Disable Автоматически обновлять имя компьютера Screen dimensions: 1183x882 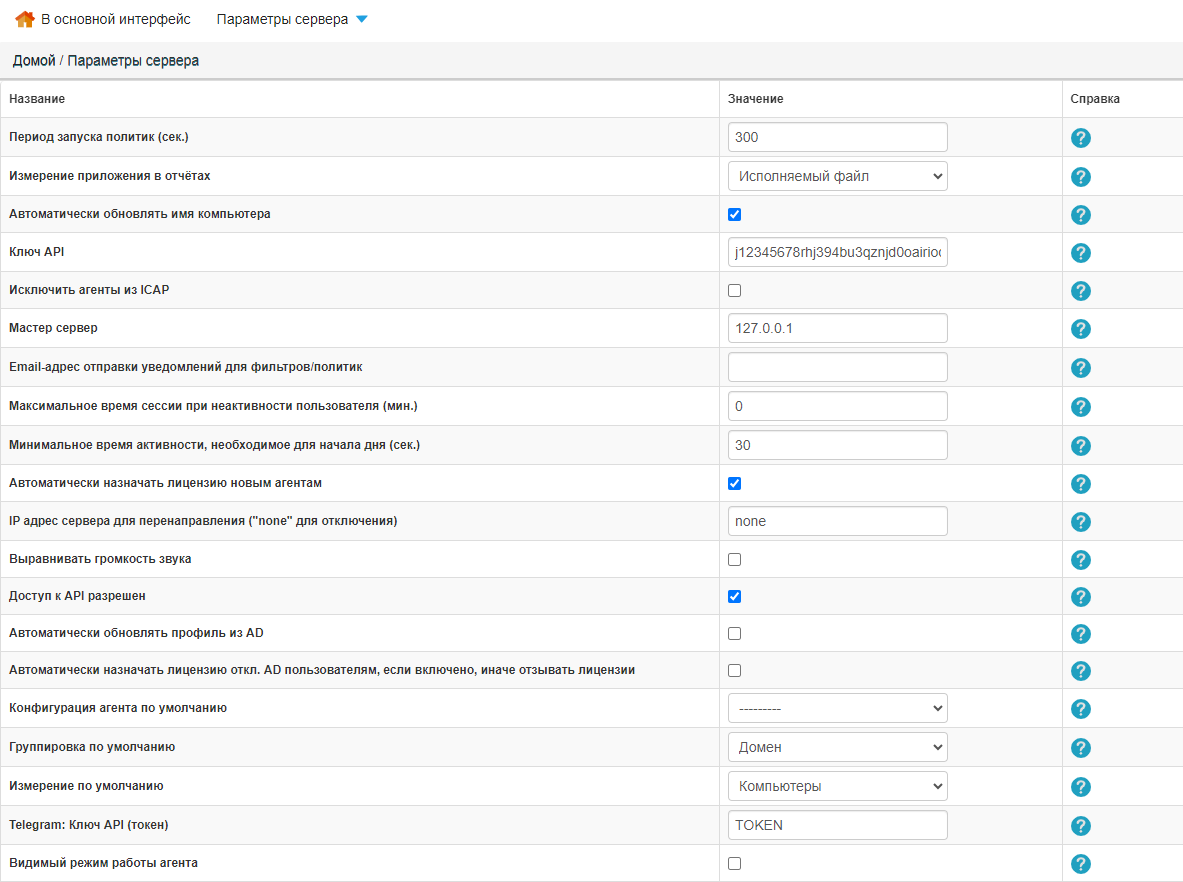[x=735, y=214]
